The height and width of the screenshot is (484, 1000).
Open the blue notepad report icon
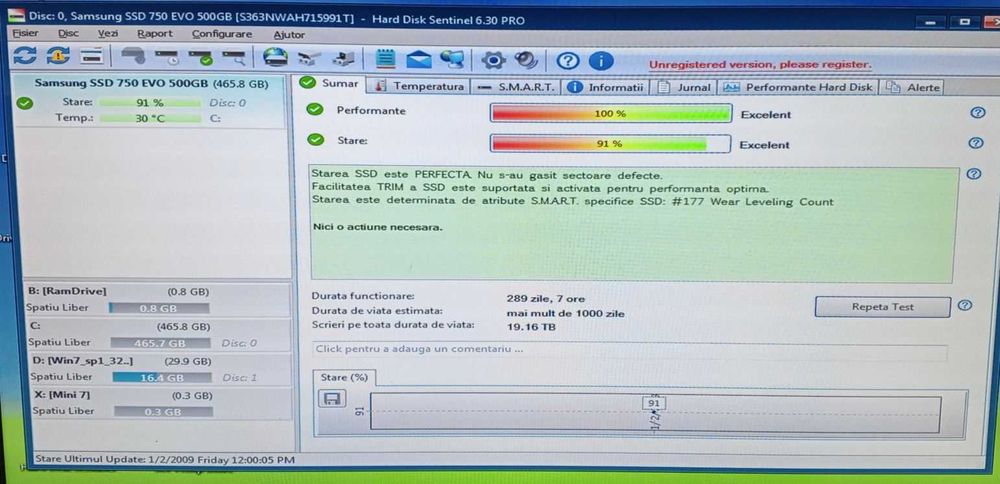click(x=385, y=59)
